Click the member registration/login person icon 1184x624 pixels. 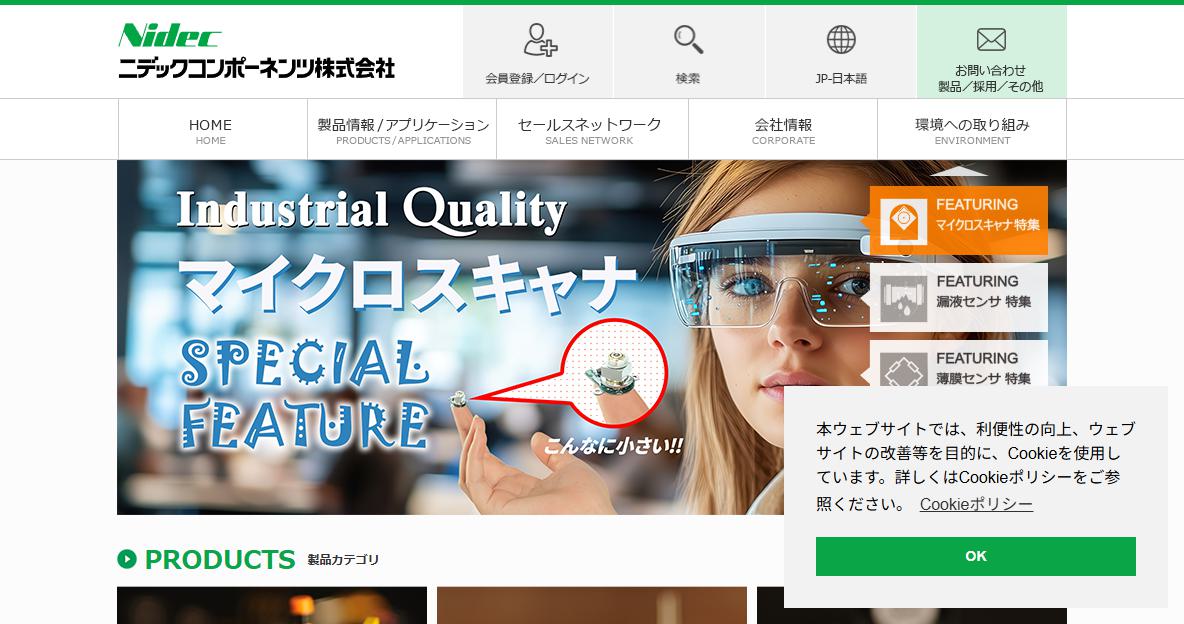pyautogui.click(x=540, y=39)
